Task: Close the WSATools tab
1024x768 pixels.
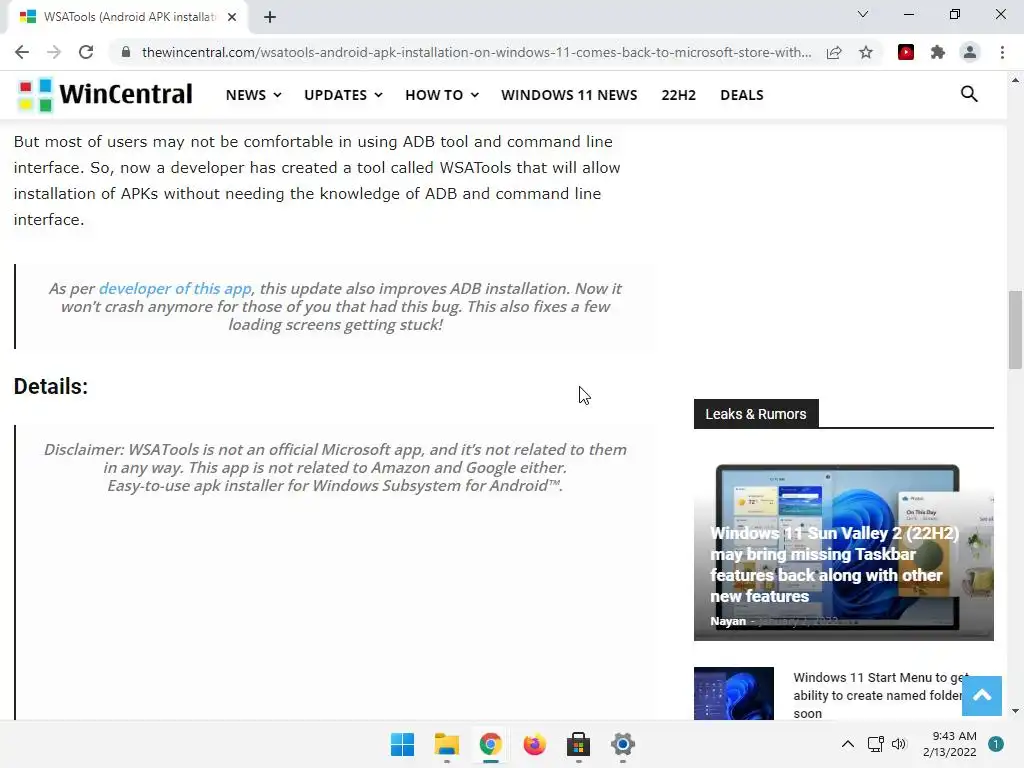Action: tap(232, 17)
